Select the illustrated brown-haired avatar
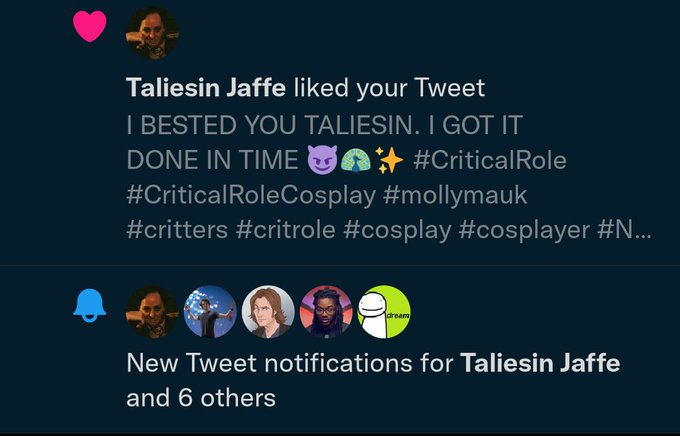 pos(268,312)
